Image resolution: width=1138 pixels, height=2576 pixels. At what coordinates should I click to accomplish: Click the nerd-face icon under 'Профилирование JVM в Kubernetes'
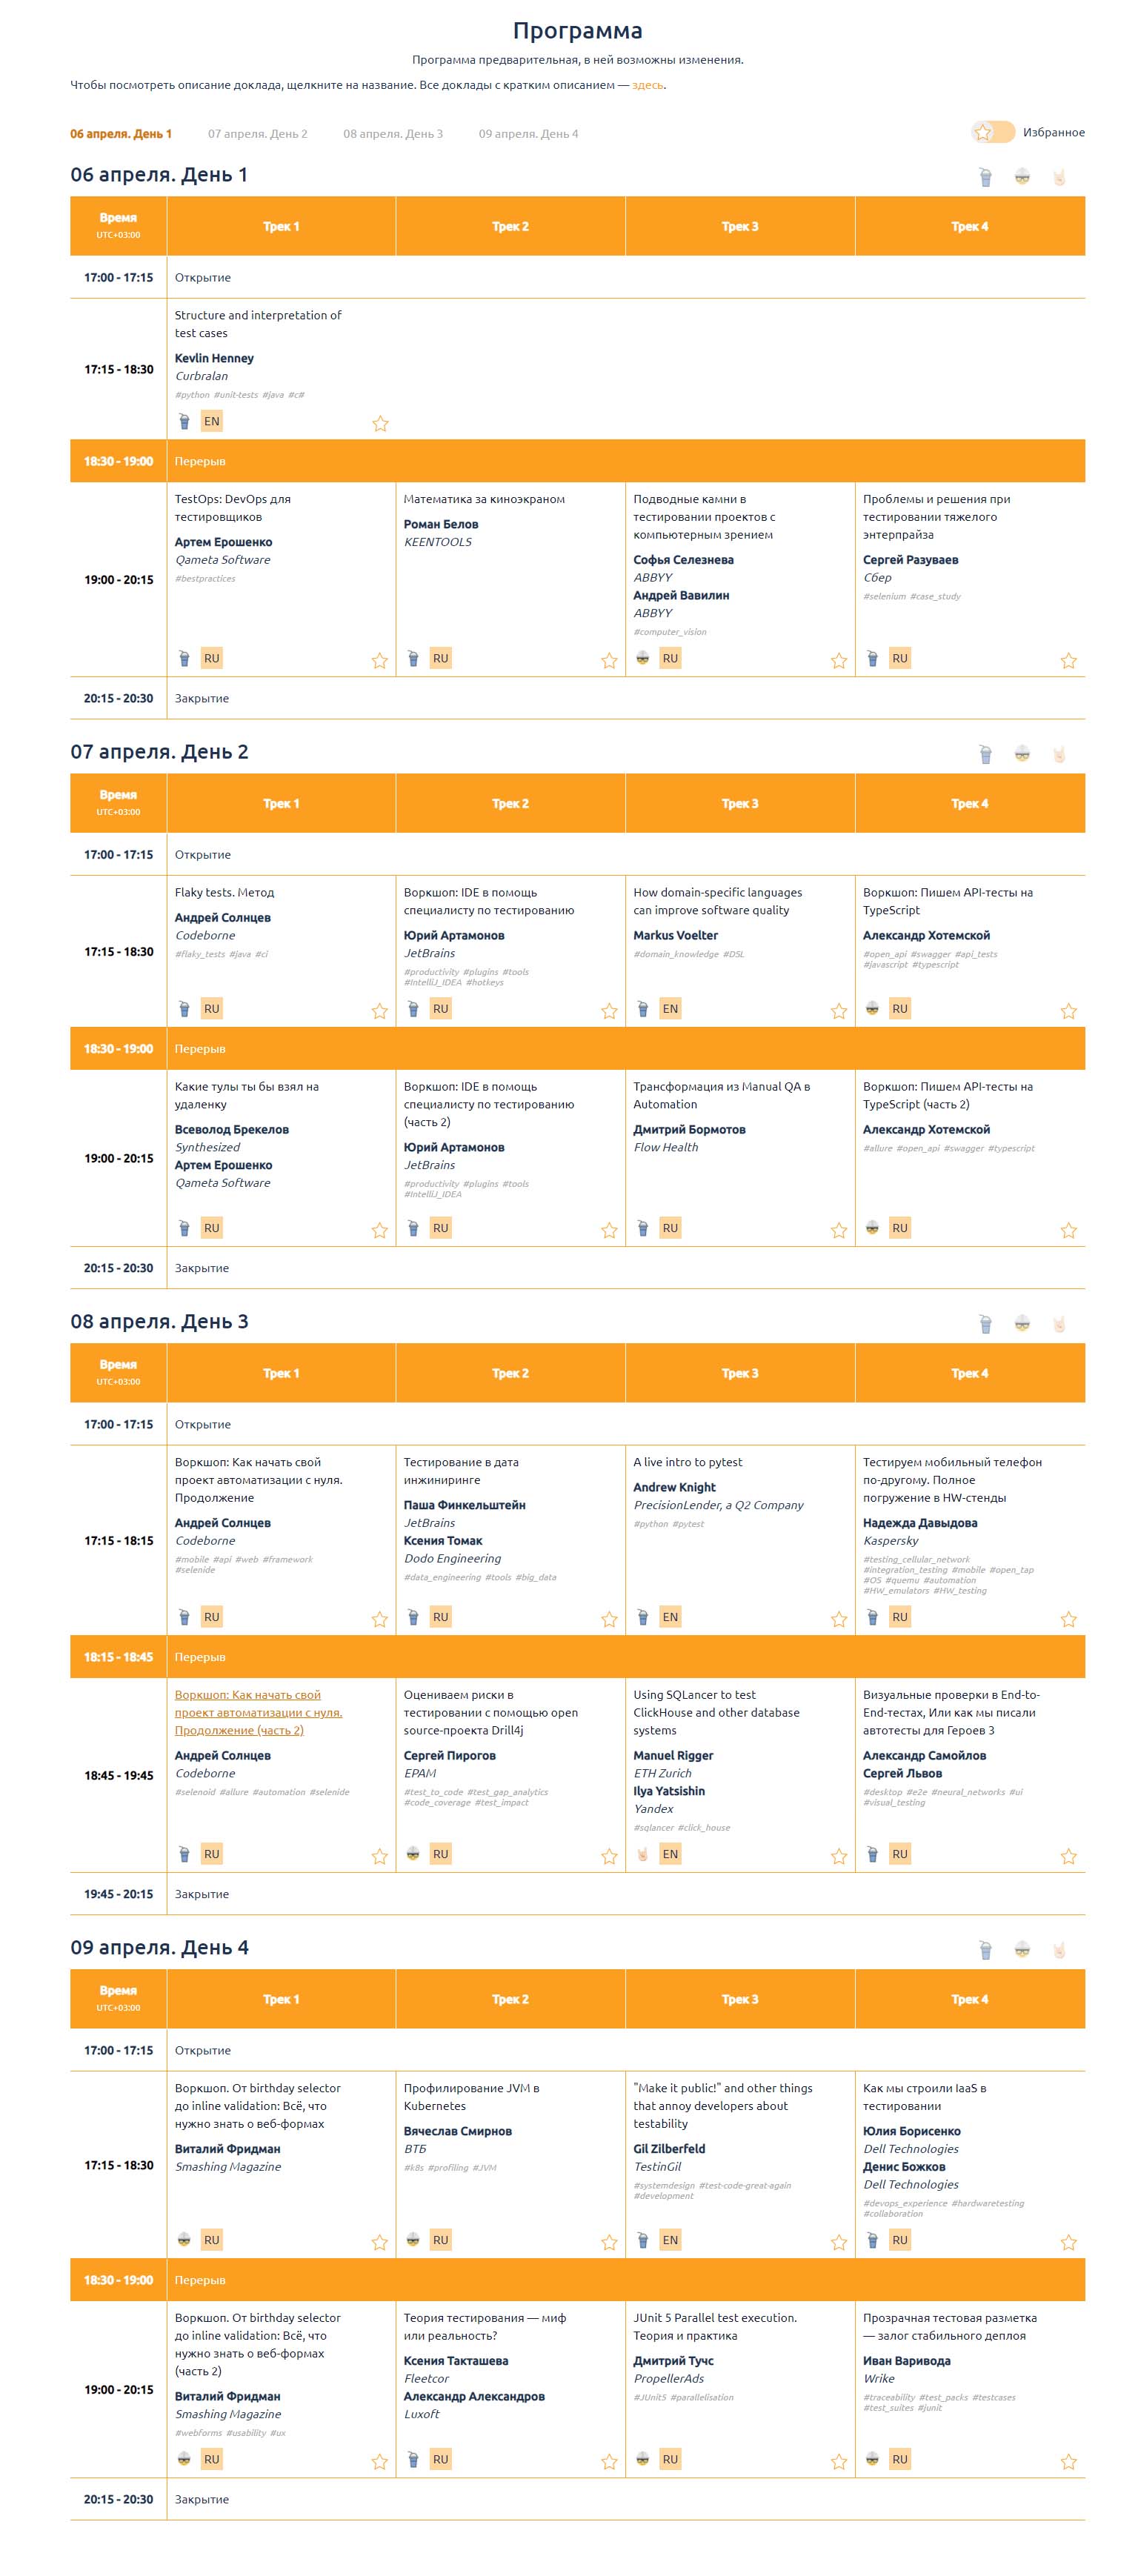(413, 2241)
